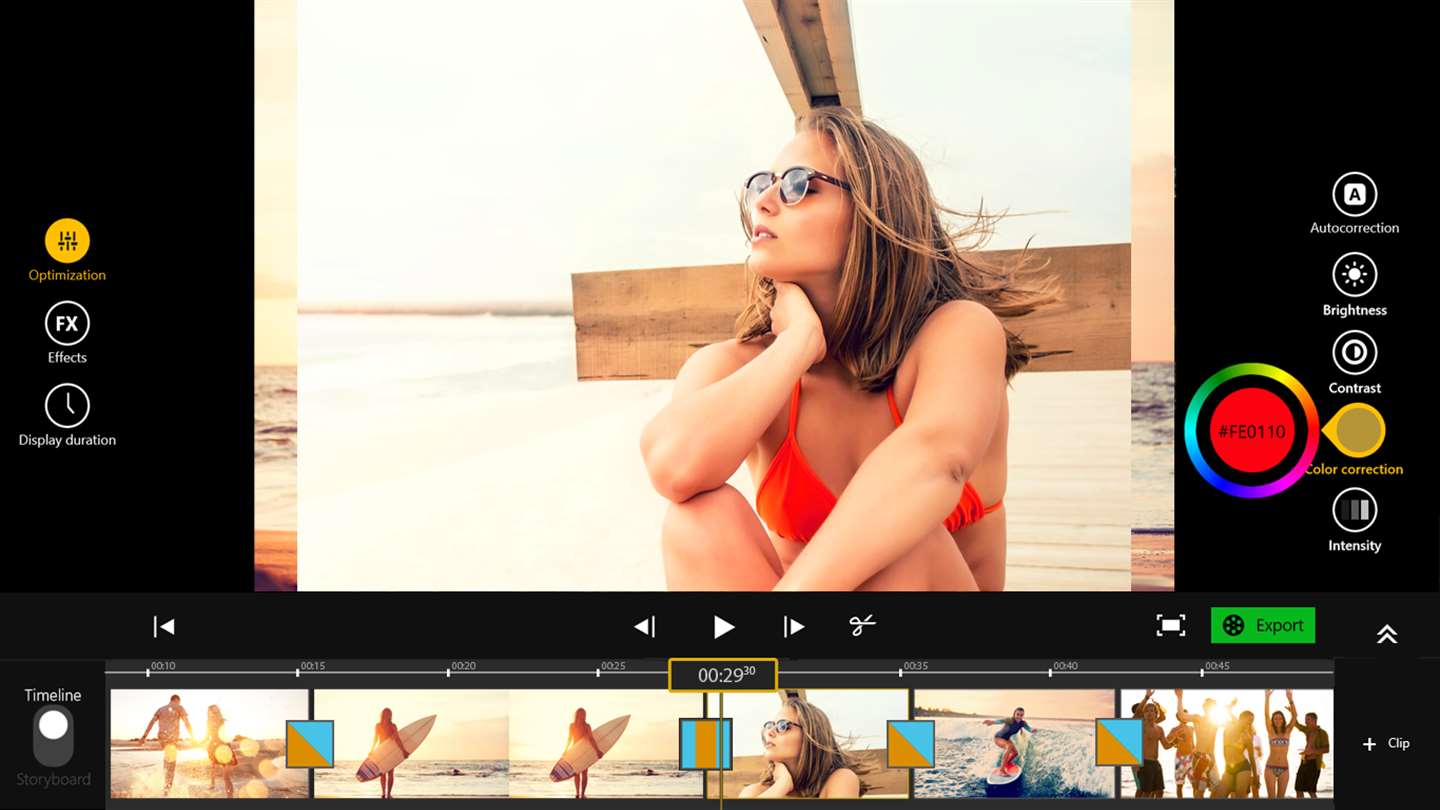This screenshot has height=810, width=1440.
Task: Open transition between couple and surfboard clips
Action: click(x=310, y=744)
